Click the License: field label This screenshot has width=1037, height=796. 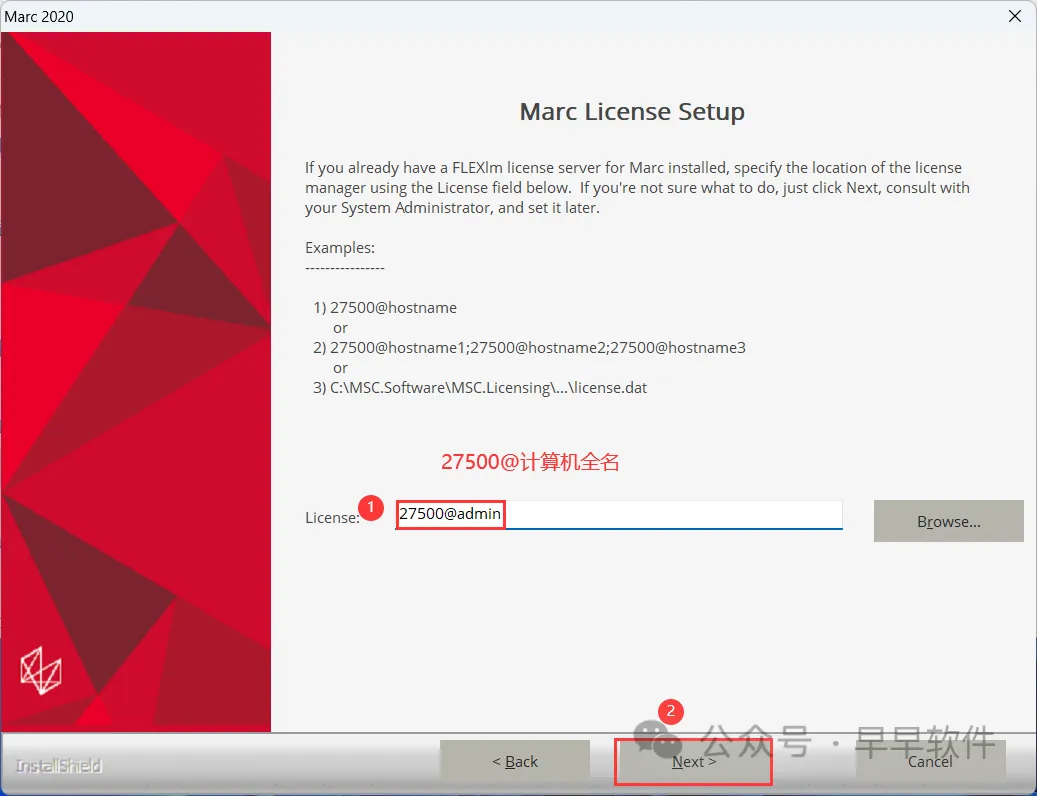[332, 518]
